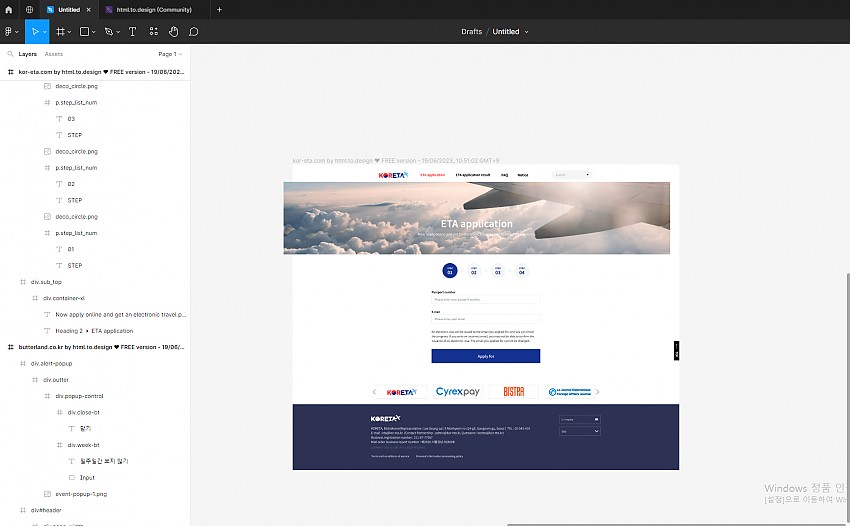Select the Move tool
Viewport: 850px width, 526px height.
pyautogui.click(x=33, y=31)
